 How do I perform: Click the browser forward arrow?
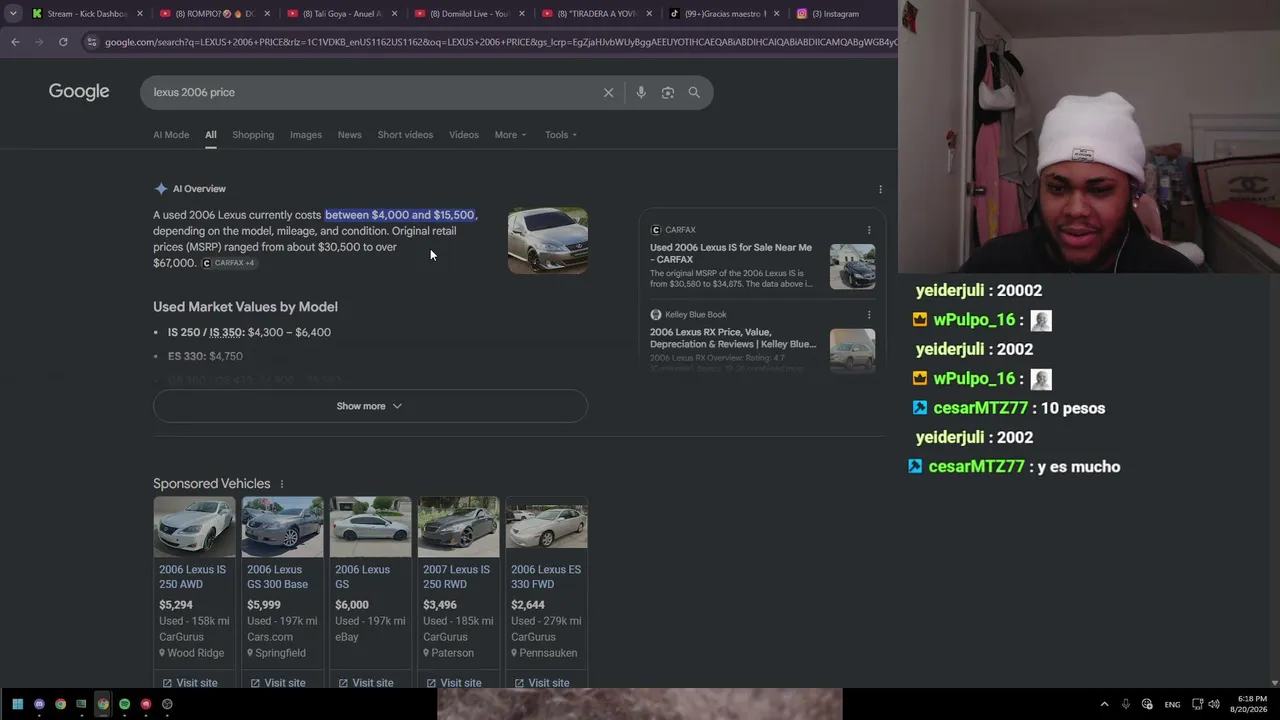(x=39, y=42)
